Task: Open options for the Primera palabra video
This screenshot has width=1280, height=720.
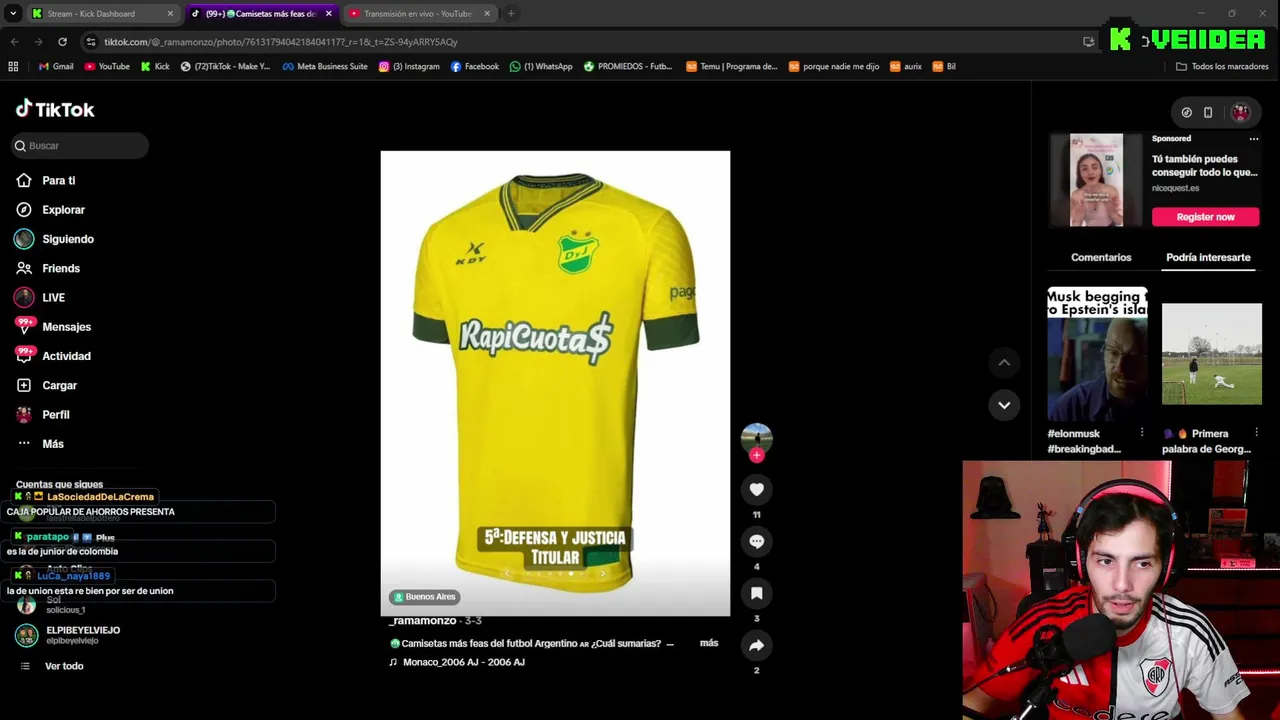Action: coord(1256,433)
